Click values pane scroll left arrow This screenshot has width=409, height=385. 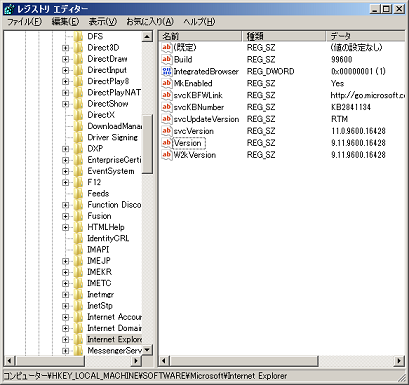(x=164, y=361)
